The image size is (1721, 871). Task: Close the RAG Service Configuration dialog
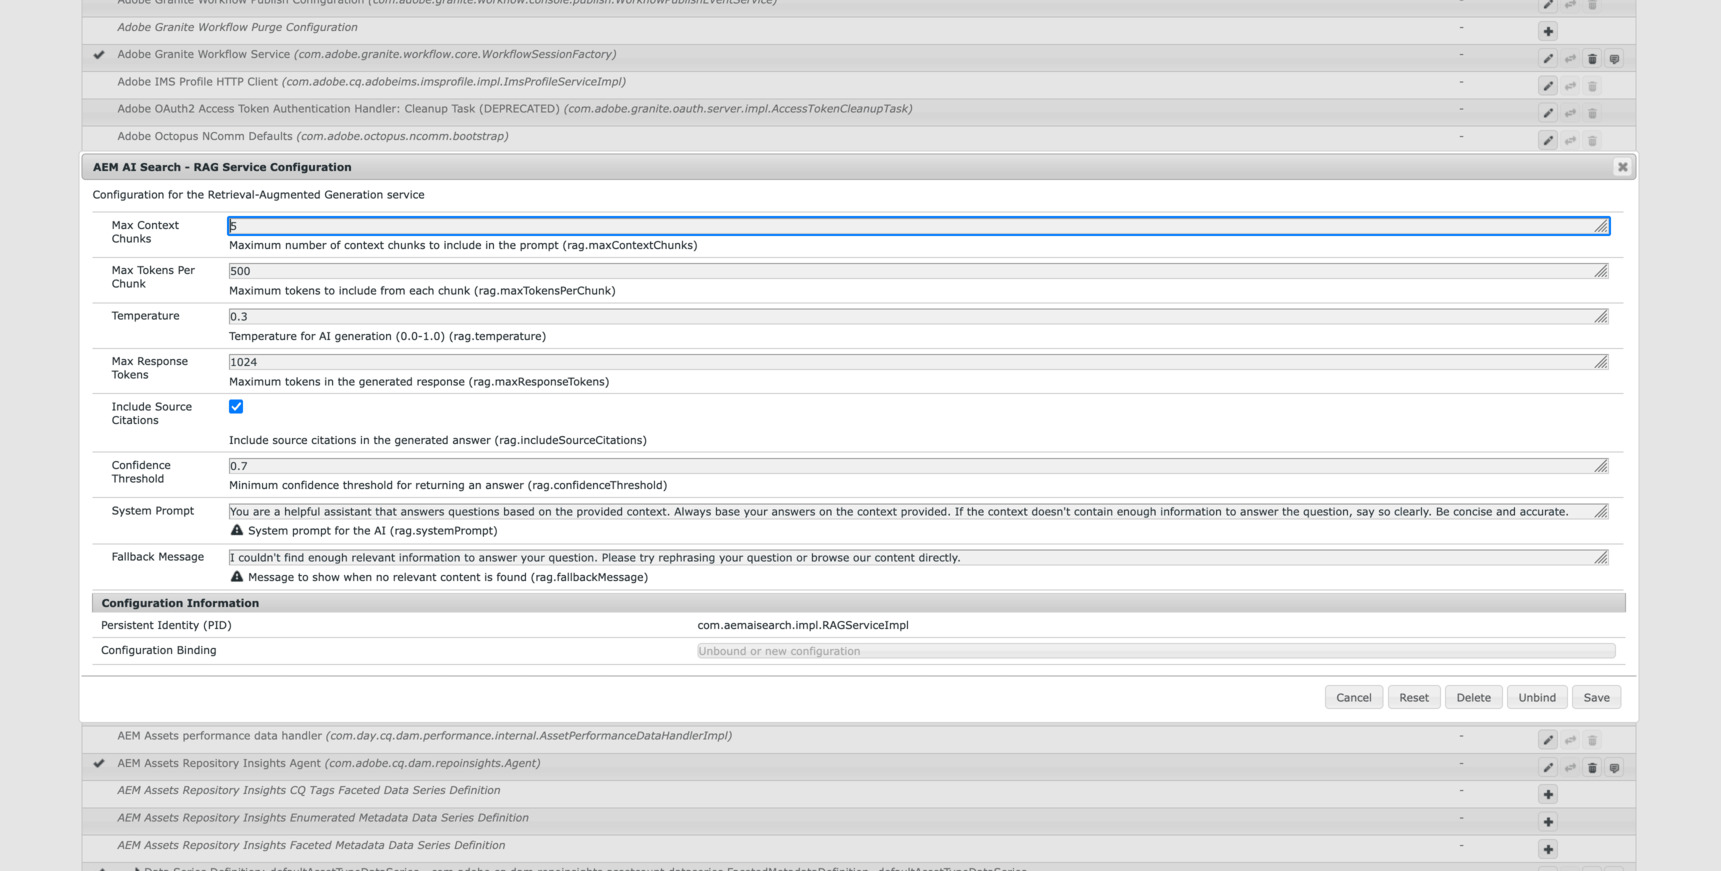click(1622, 167)
